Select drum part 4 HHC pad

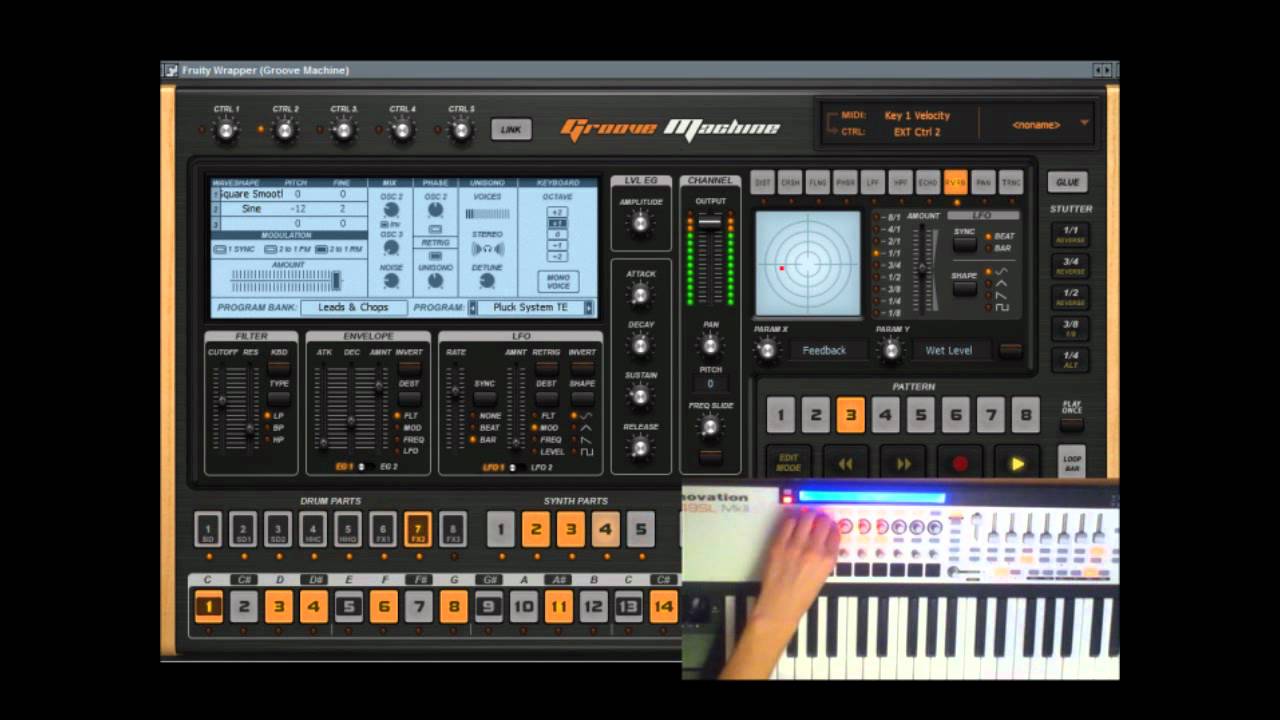click(313, 529)
